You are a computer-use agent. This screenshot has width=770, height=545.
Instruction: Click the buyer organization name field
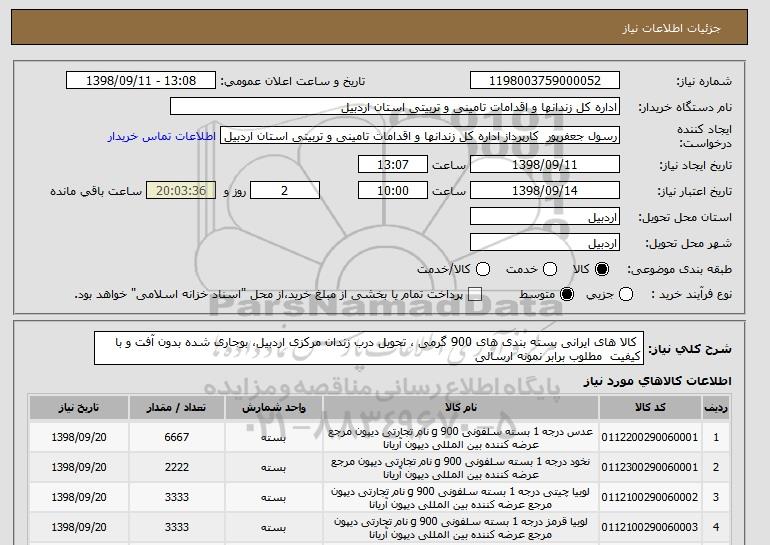tap(395, 107)
